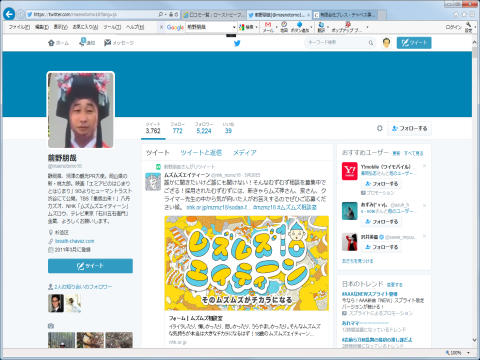Close the Google toolbar with X
This screenshot has width=480, height=360.
(x=162, y=27)
